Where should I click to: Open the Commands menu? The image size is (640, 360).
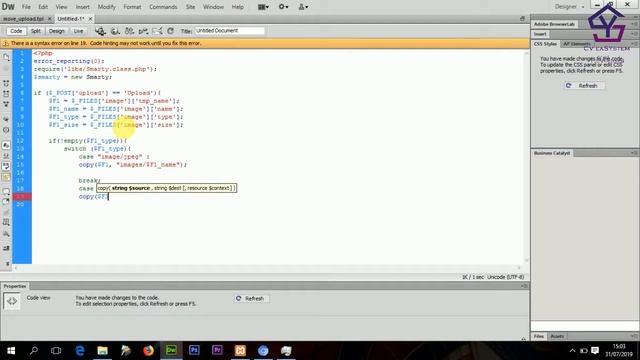tap(163, 7)
